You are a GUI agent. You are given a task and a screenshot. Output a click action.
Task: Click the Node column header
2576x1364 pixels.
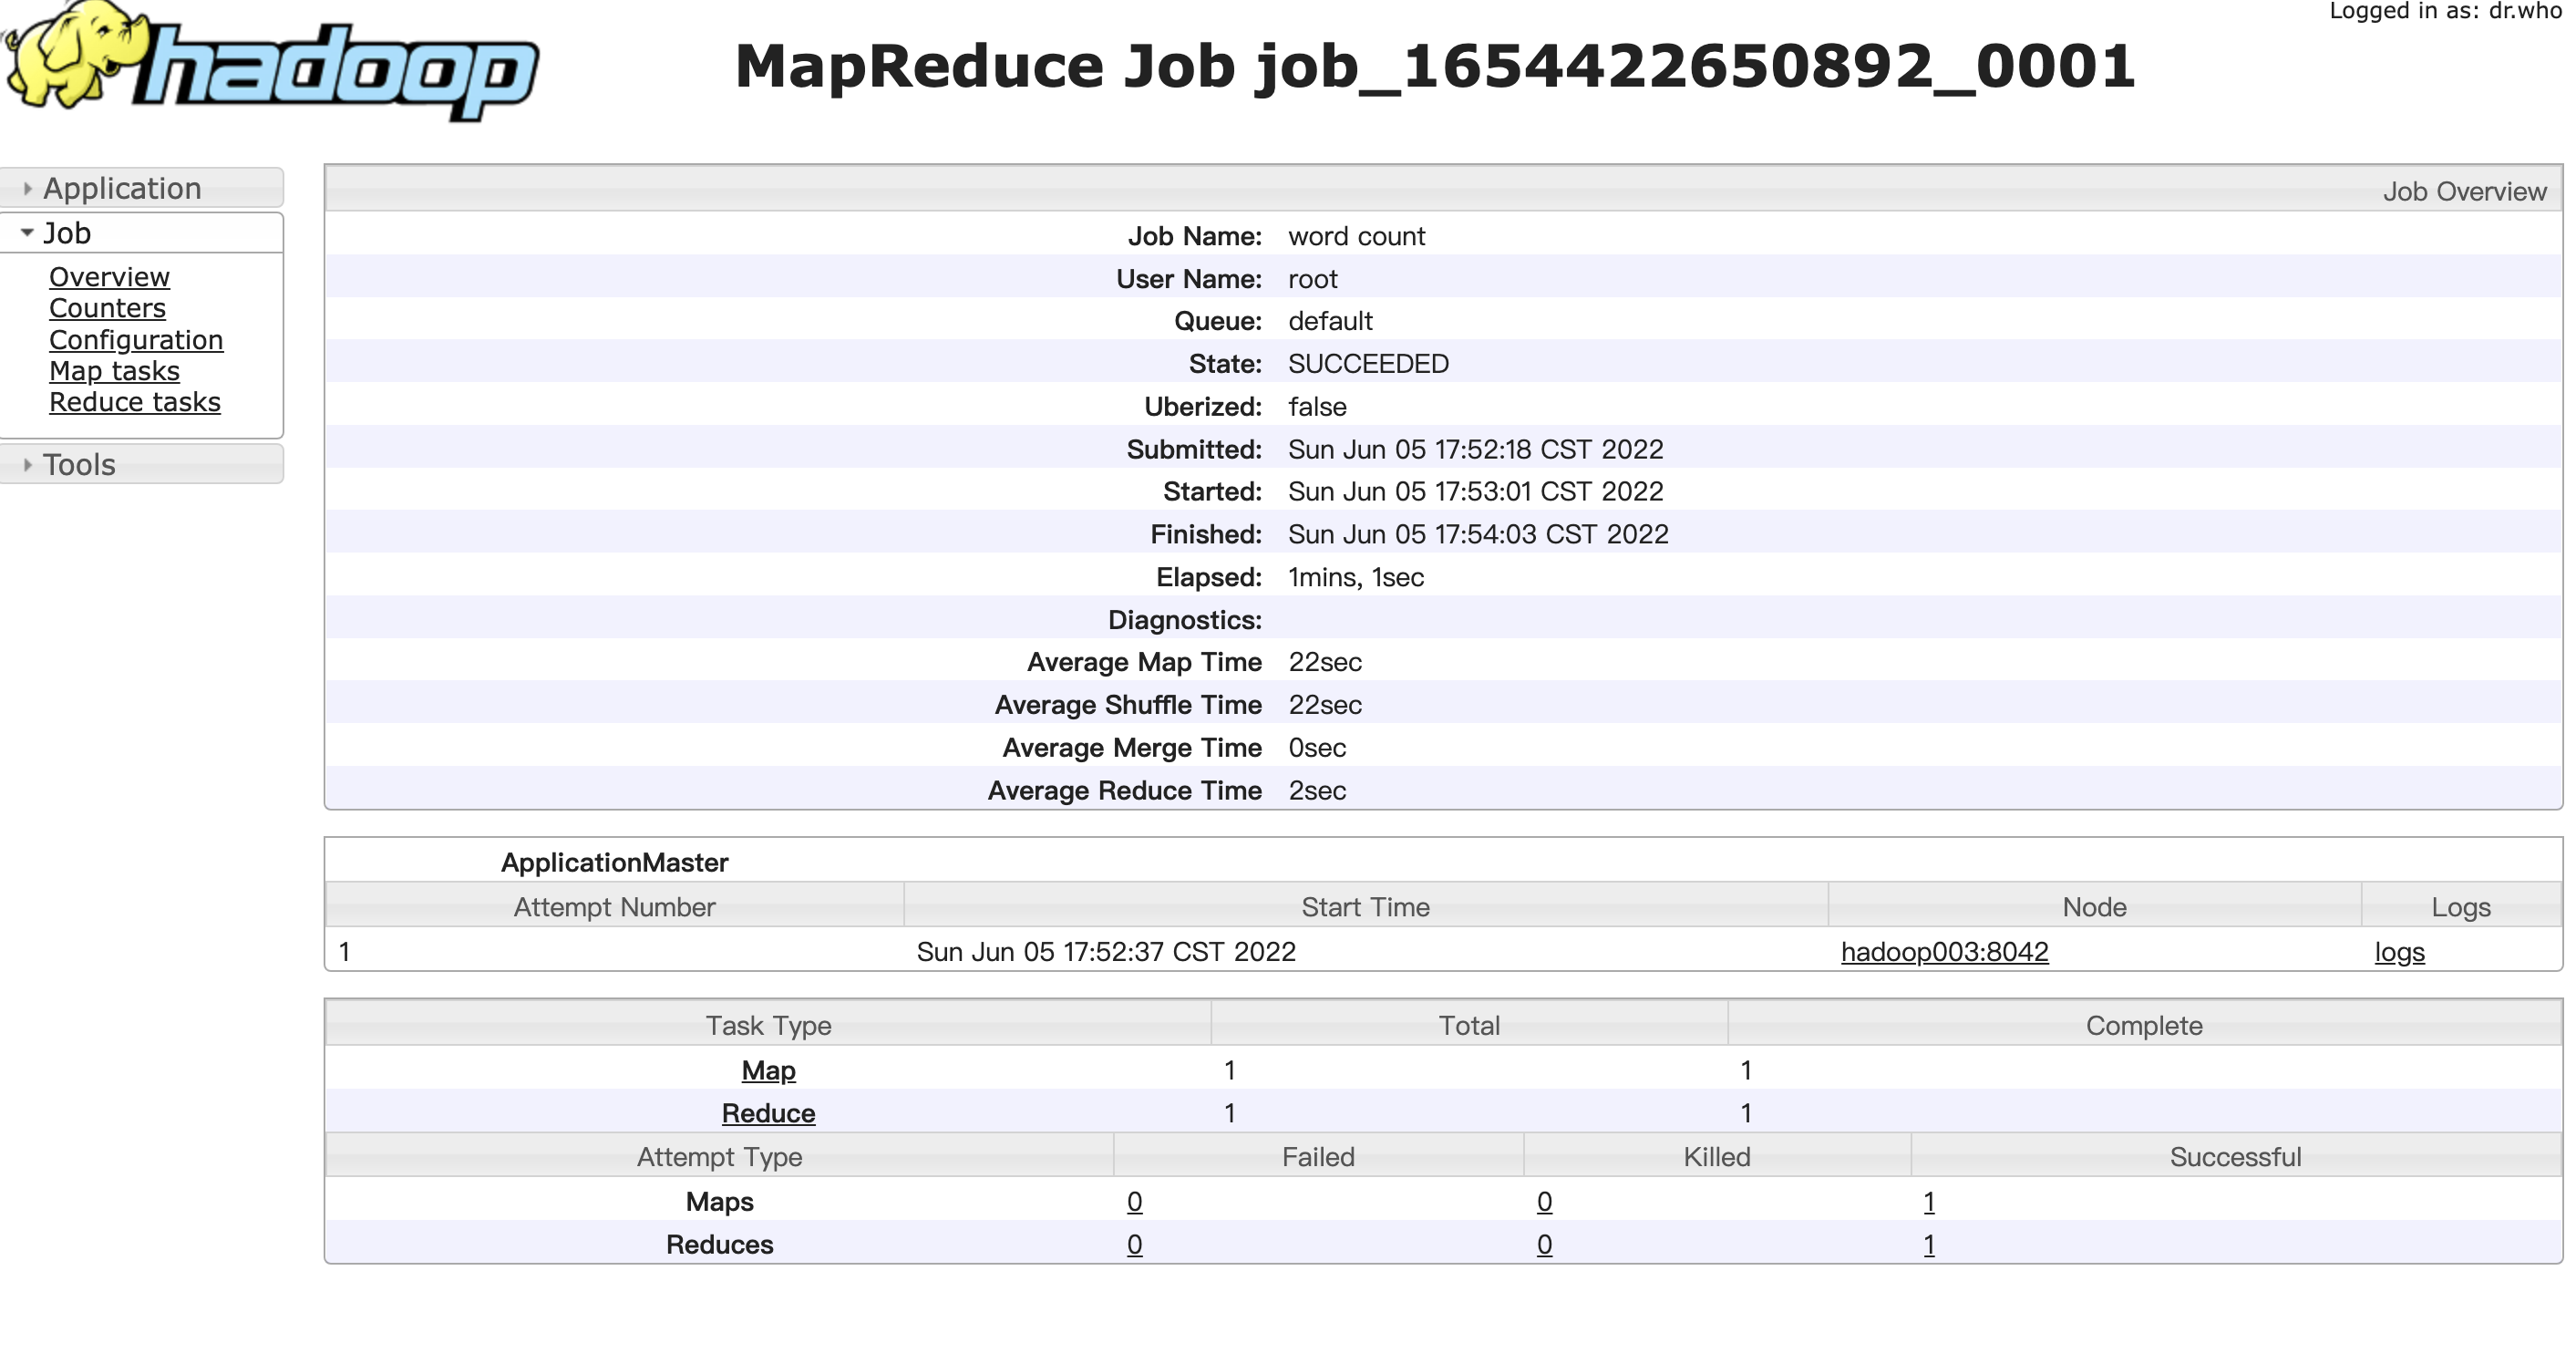2094,907
